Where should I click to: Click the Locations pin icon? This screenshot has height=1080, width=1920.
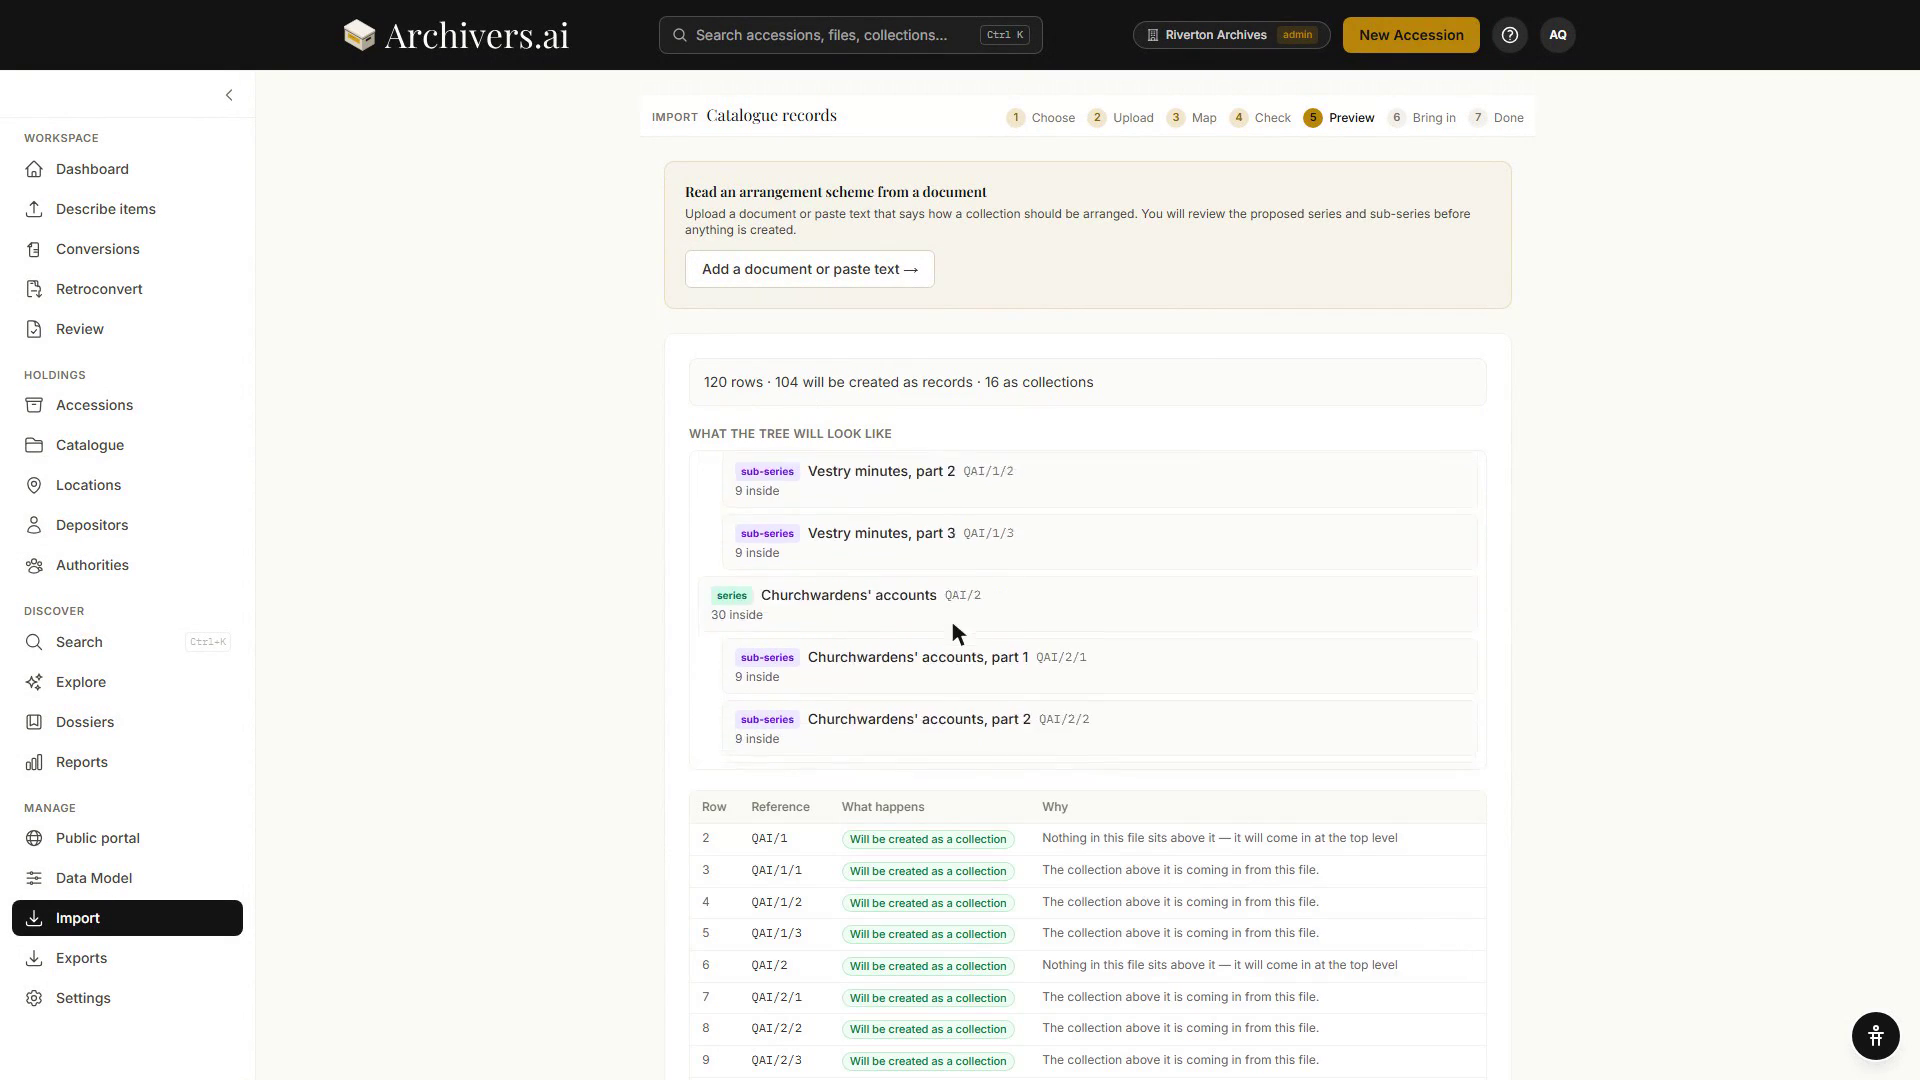[34, 485]
